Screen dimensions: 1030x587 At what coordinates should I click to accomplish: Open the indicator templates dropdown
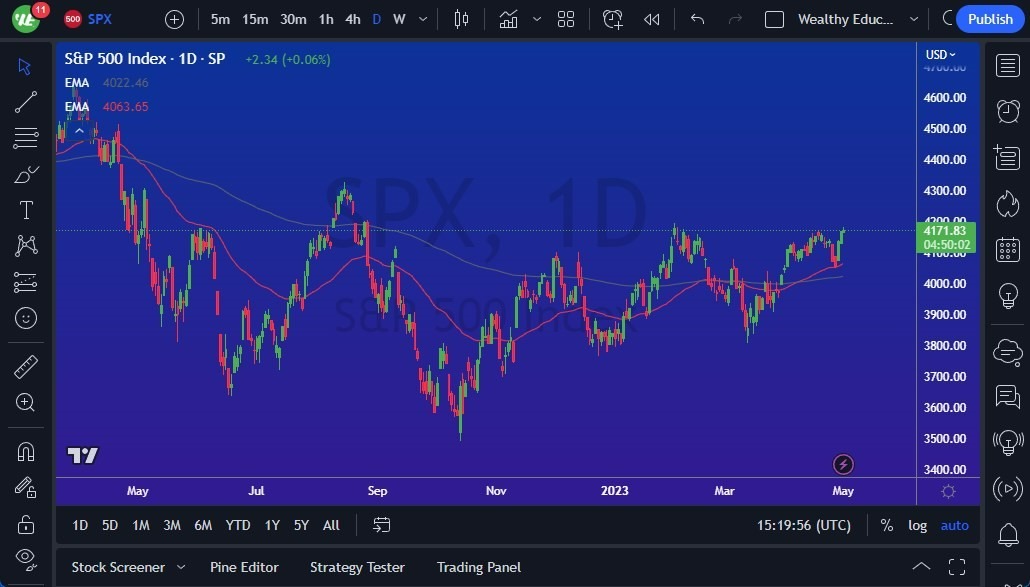pos(537,19)
